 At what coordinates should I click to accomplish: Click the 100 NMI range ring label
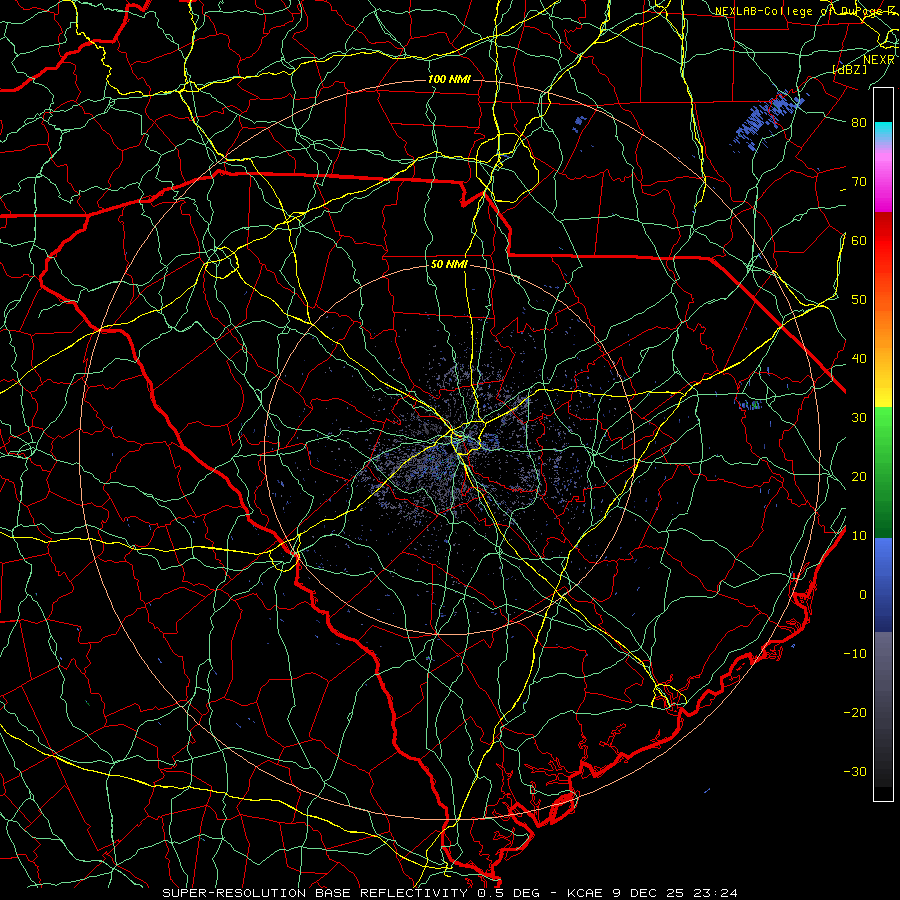[x=449, y=79]
